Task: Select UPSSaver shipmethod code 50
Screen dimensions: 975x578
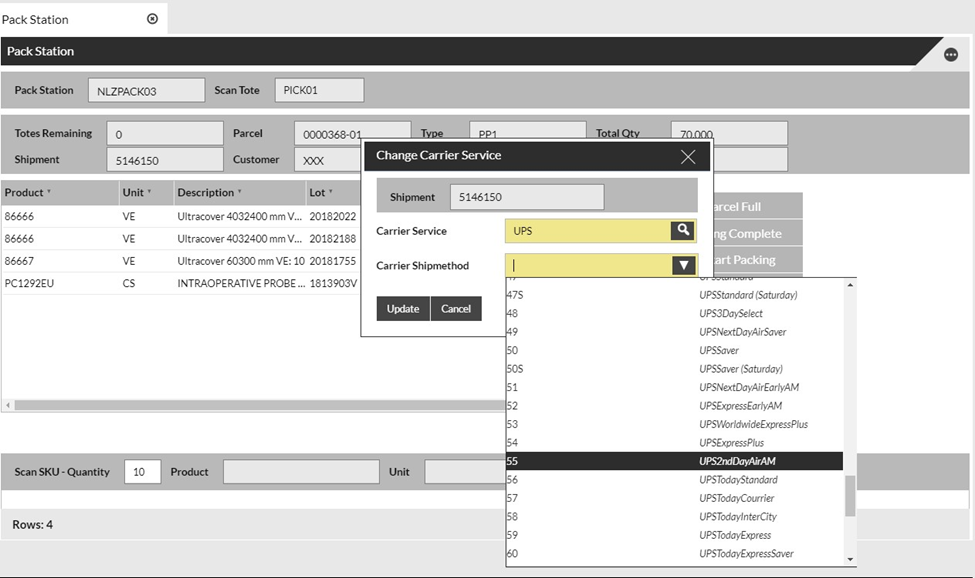Action: coord(674,350)
